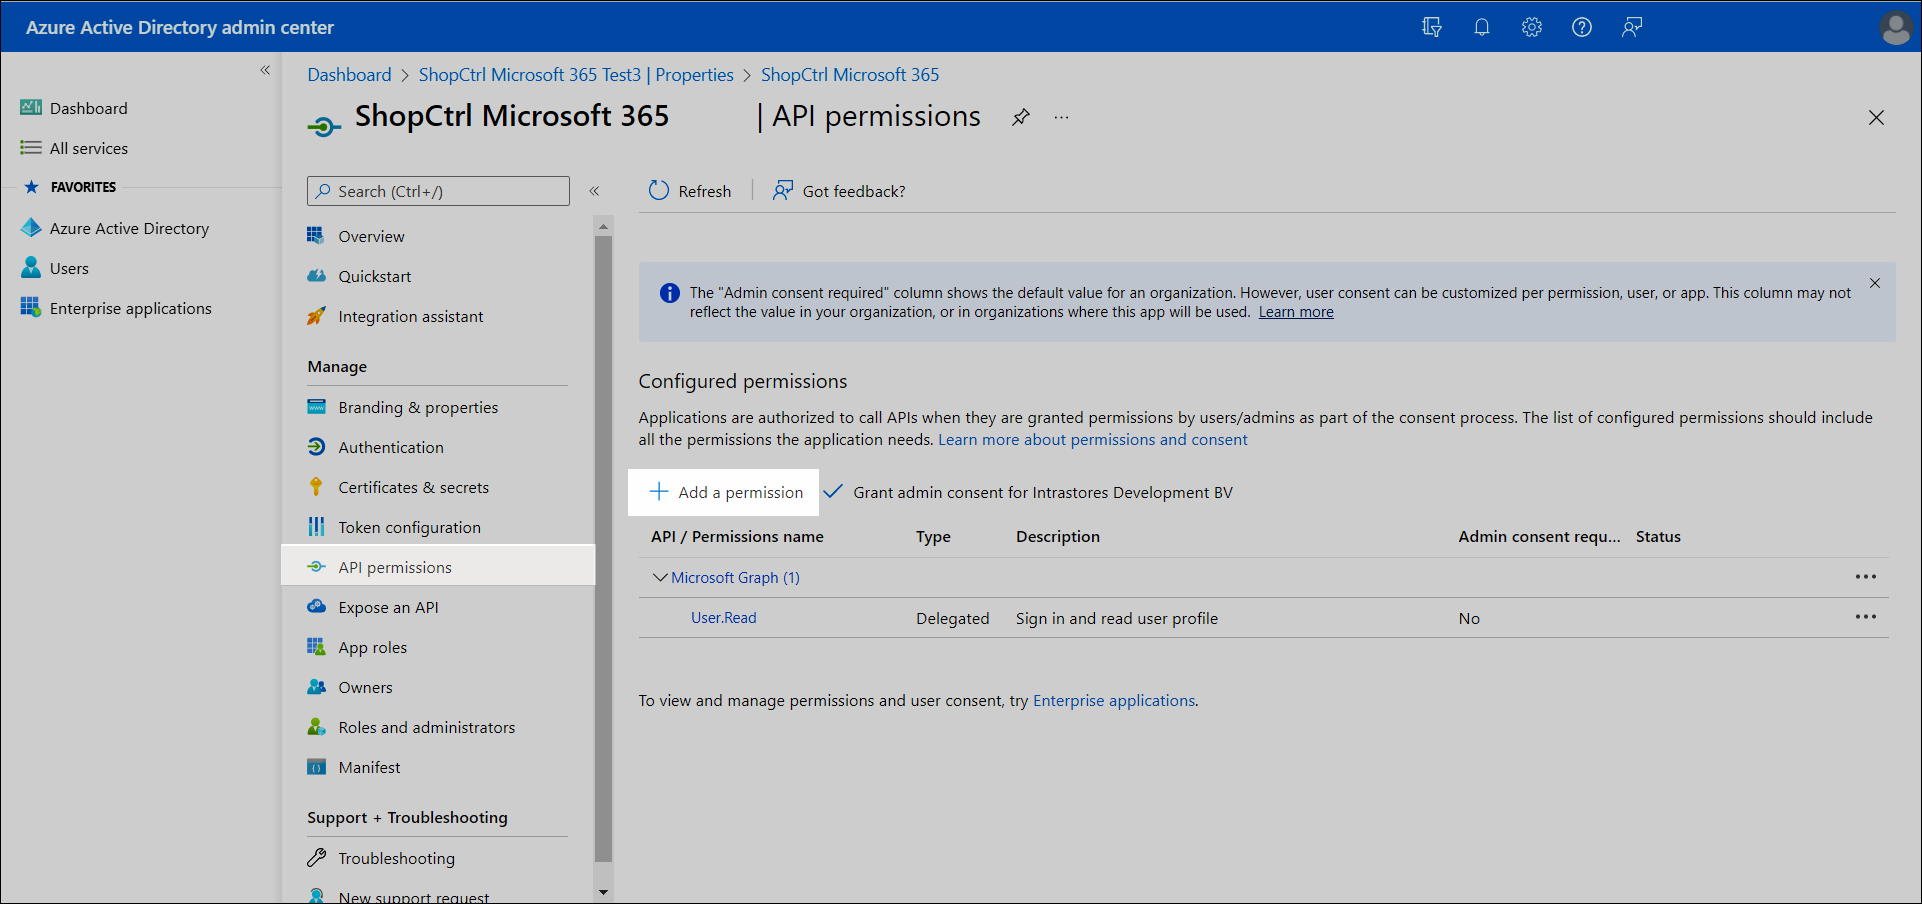
Task: Open ellipsis menu for Microsoft Graph row
Action: (1865, 577)
